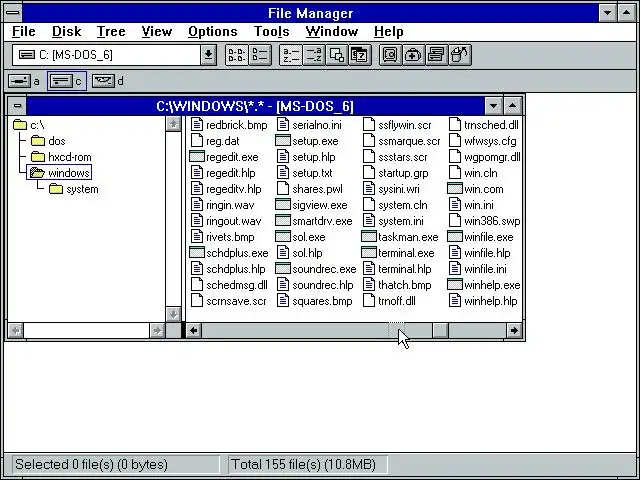Open the Tree menu
640x480 pixels.
pyautogui.click(x=111, y=31)
